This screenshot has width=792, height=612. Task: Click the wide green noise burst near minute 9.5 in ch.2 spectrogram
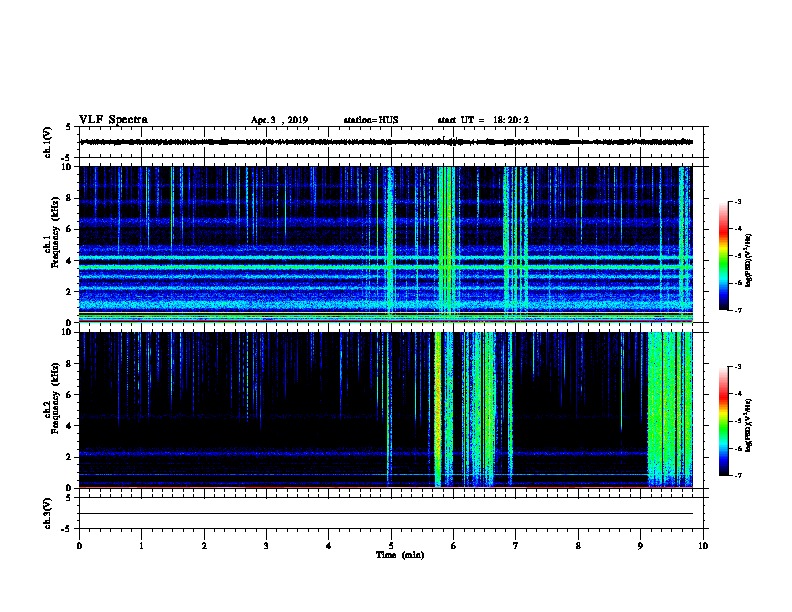[x=670, y=409]
